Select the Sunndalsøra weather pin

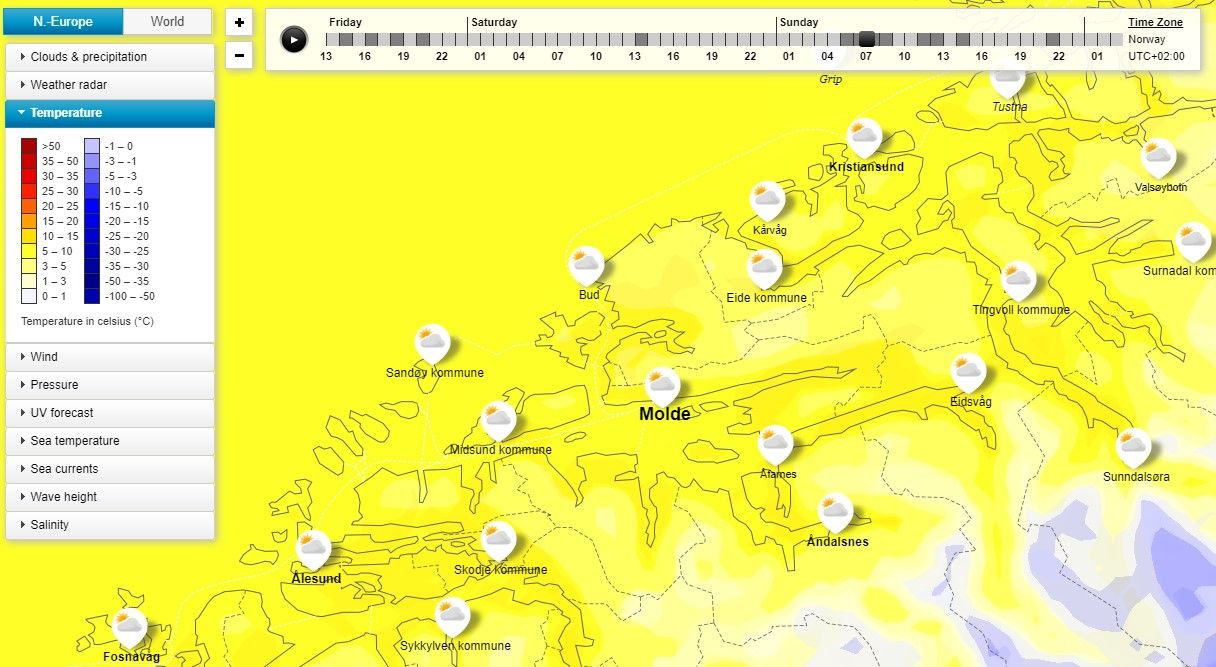tap(1133, 447)
